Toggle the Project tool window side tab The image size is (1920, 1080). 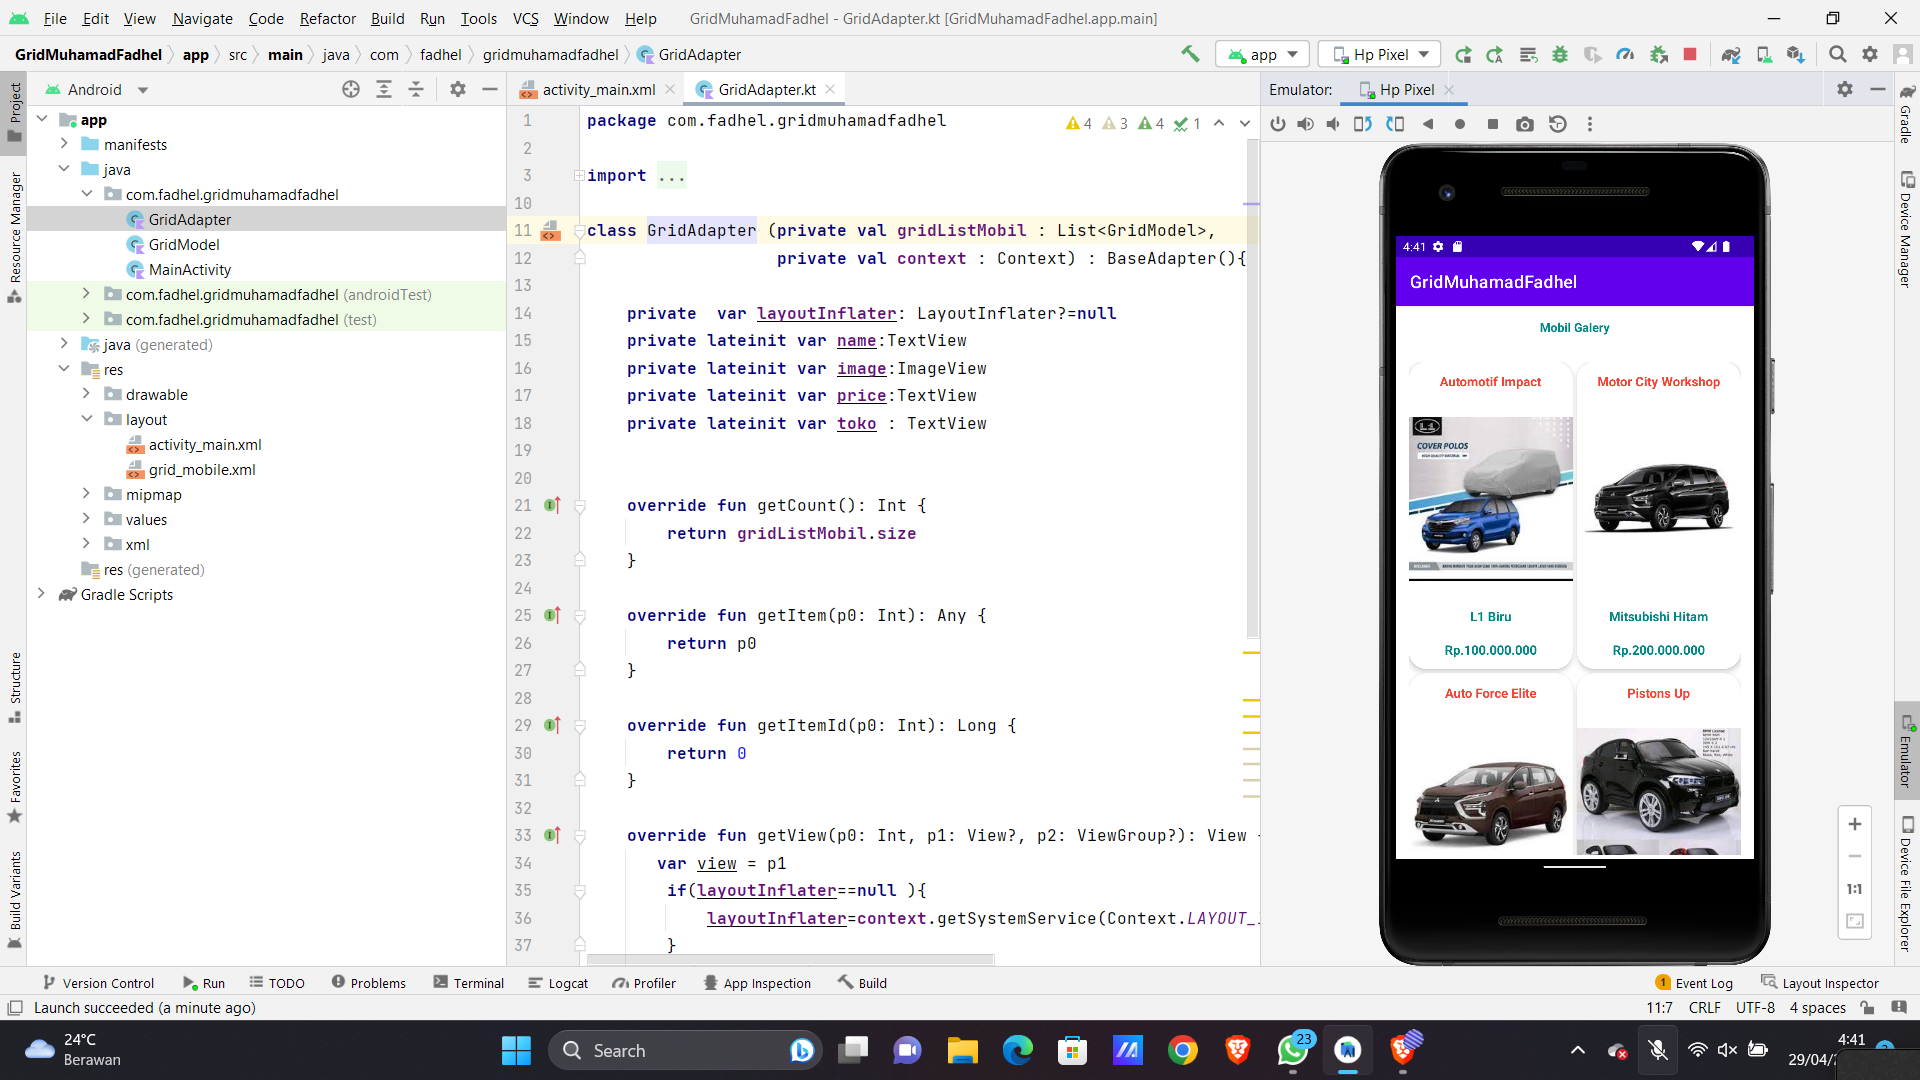pos(14,112)
